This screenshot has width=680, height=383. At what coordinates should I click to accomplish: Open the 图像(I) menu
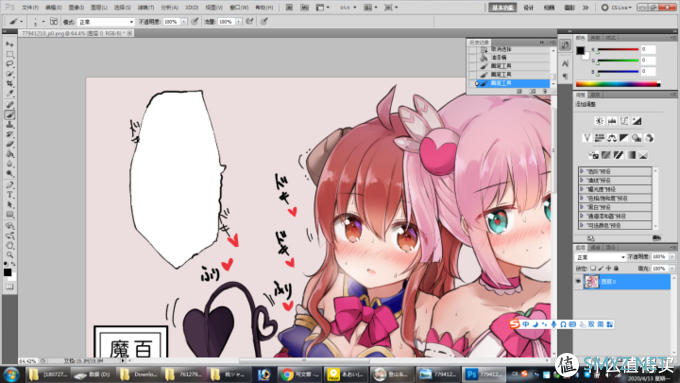76,7
